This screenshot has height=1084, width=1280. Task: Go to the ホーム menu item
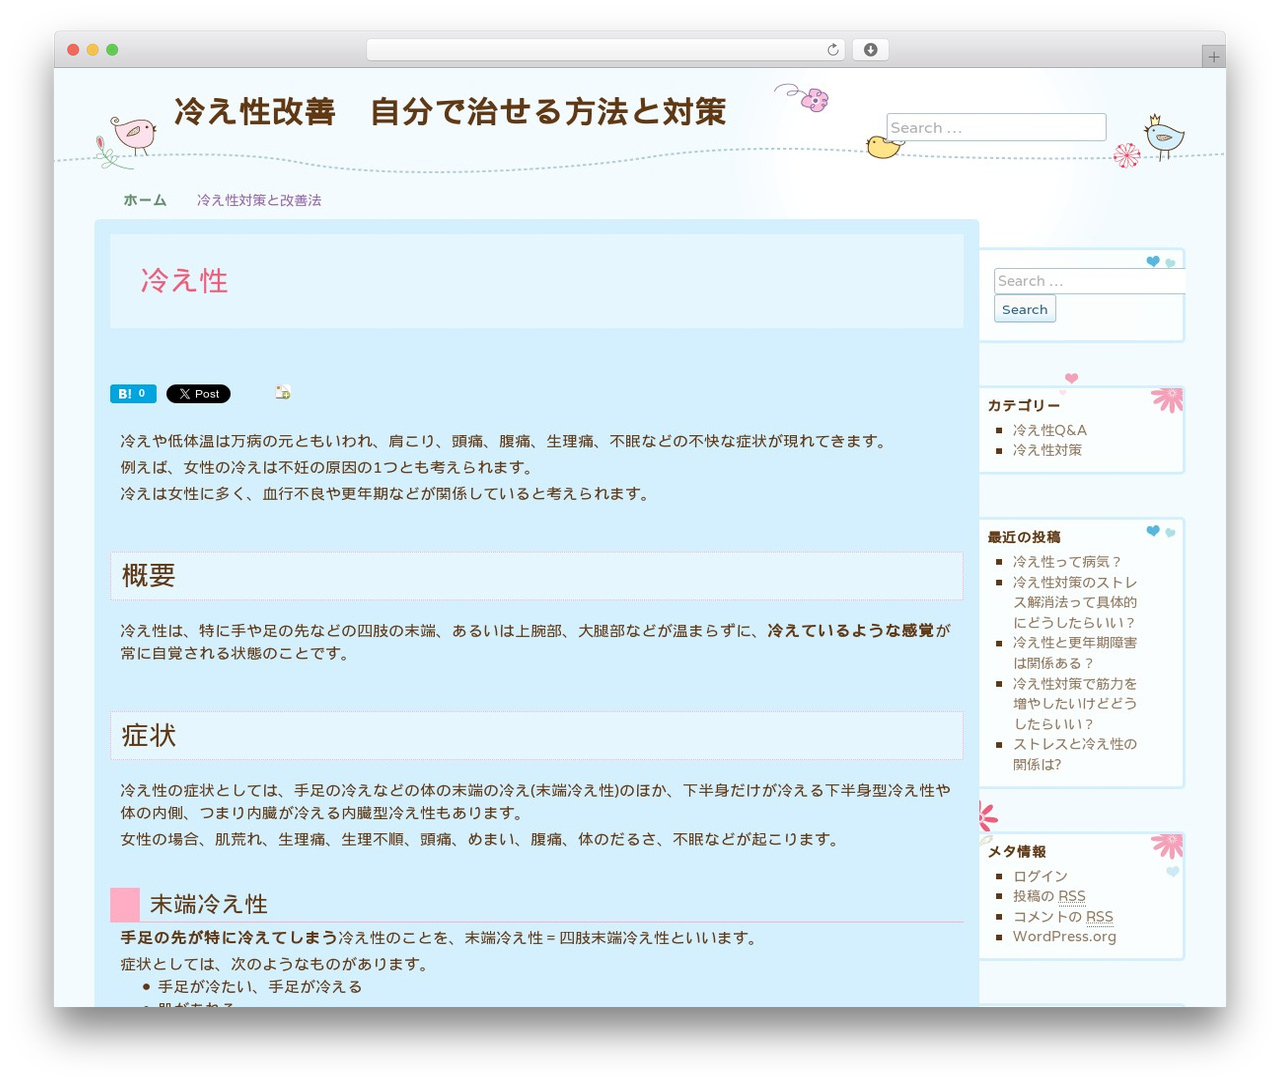[x=145, y=200]
